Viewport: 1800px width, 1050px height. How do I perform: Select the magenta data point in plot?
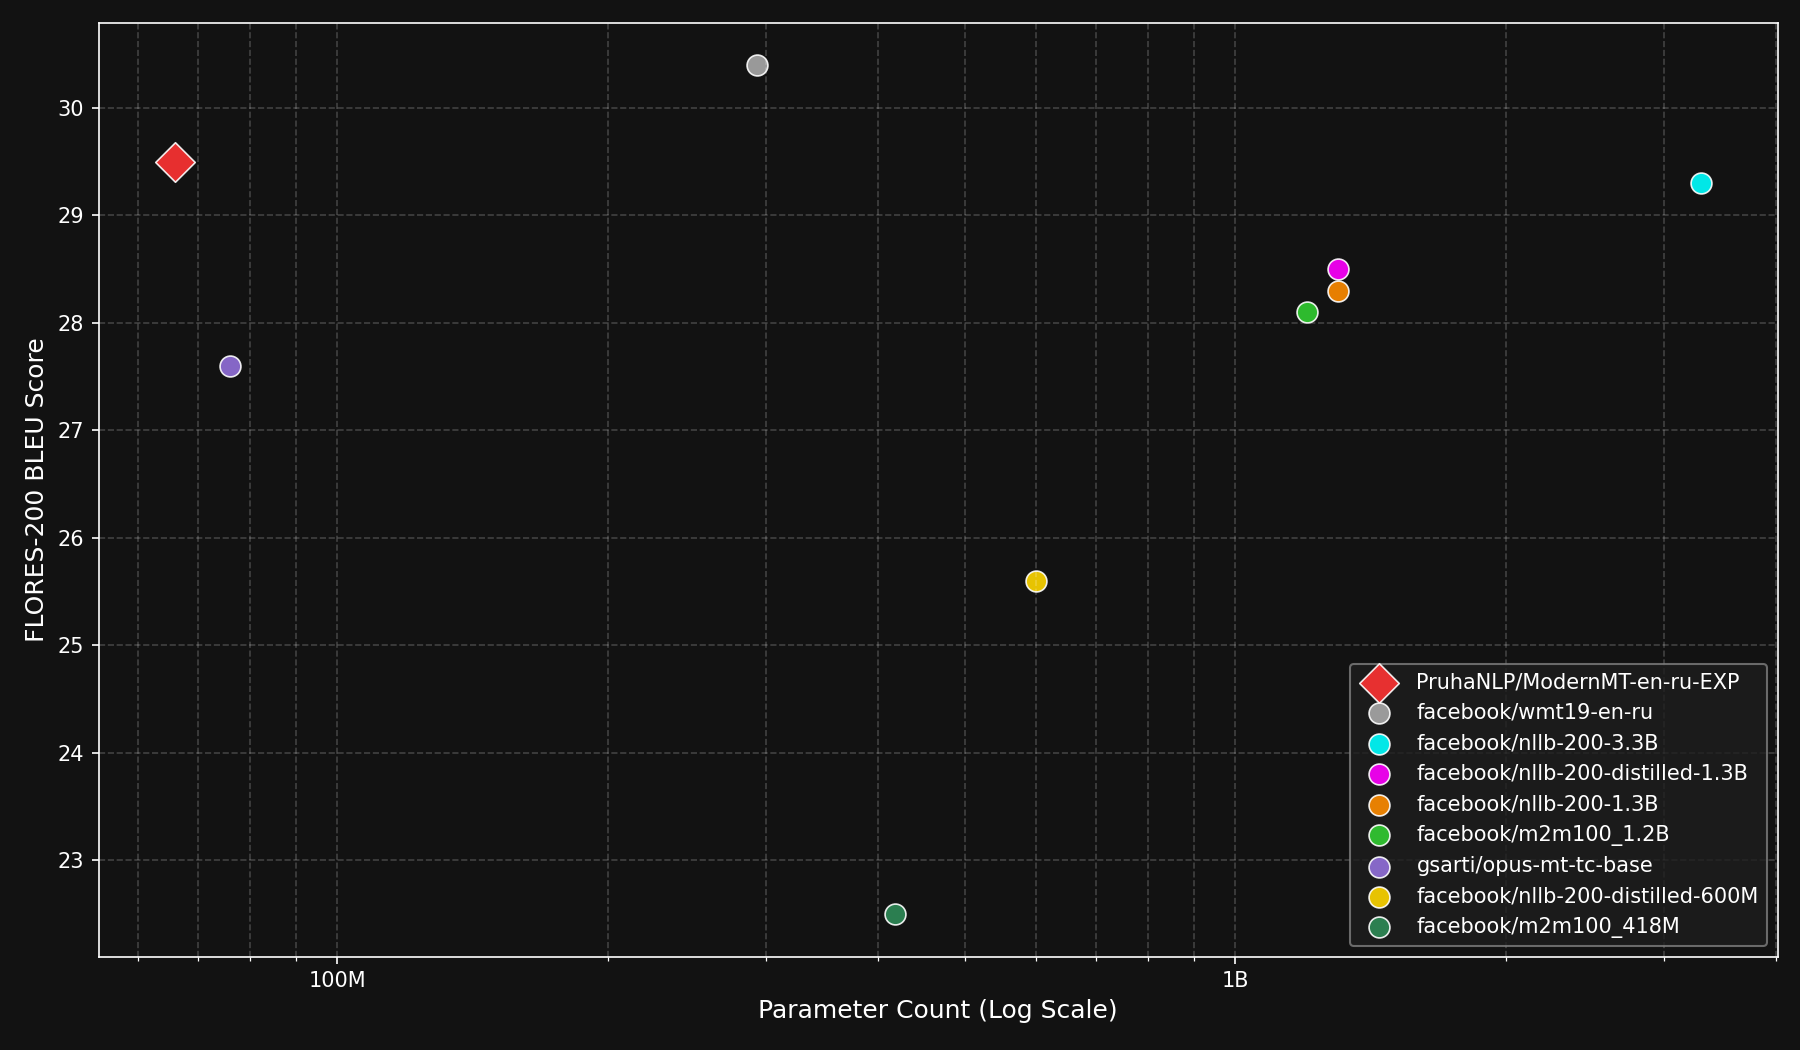pos(1338,270)
